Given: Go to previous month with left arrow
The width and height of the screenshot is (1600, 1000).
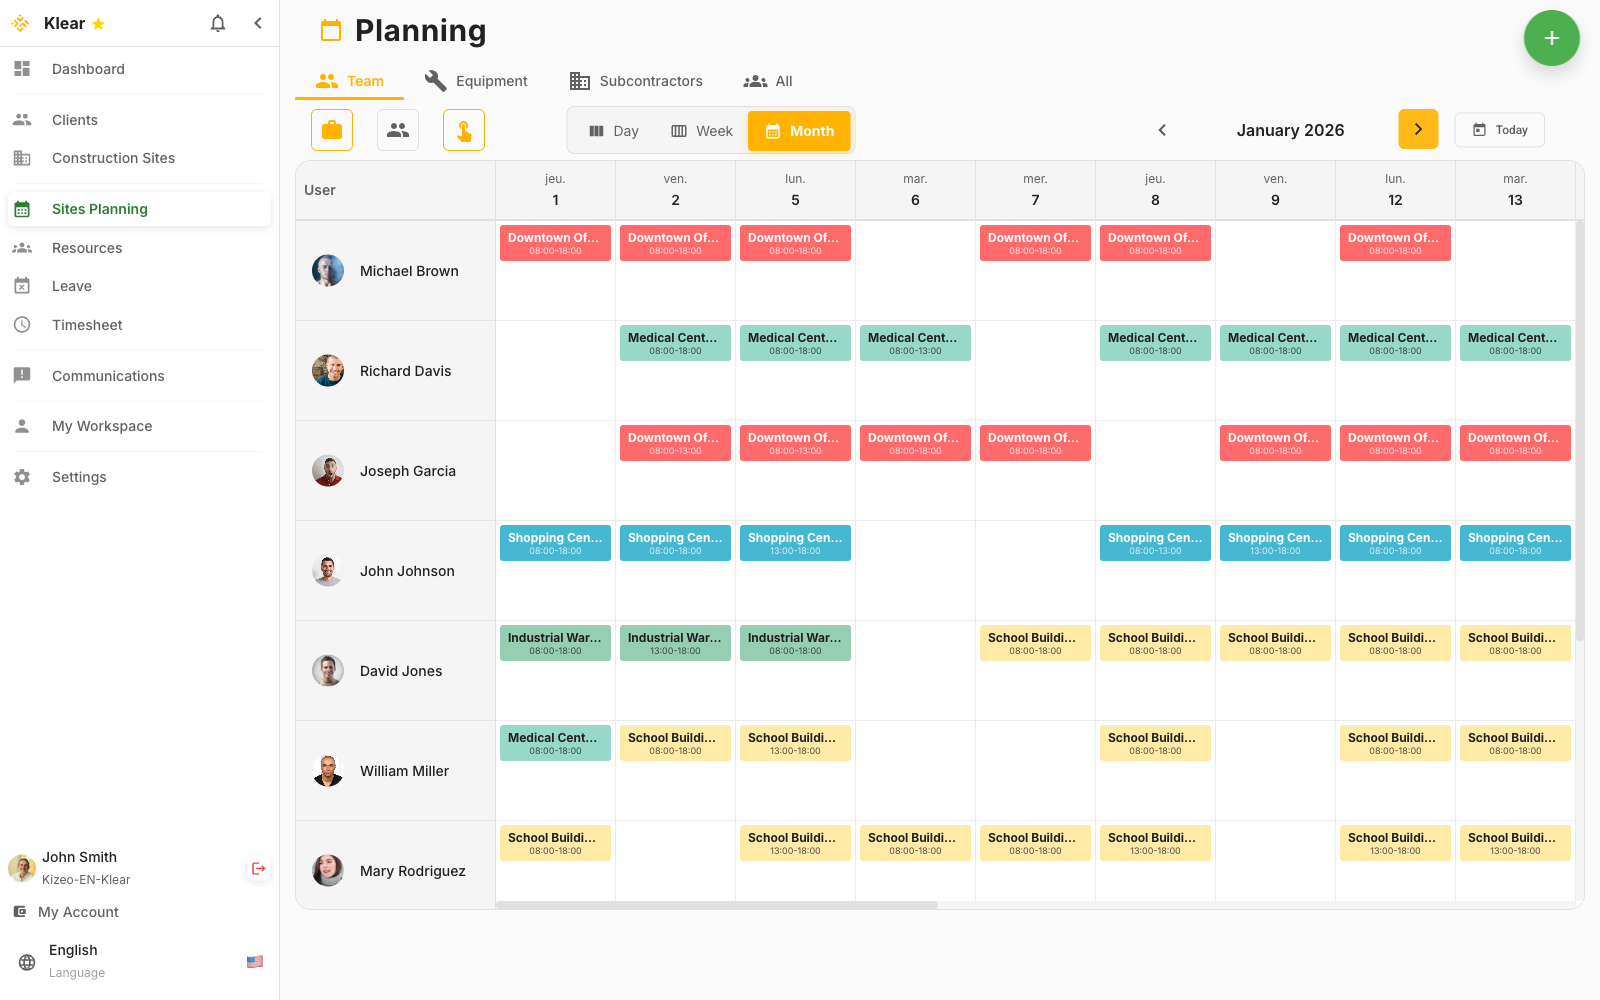Looking at the screenshot, I should [x=1162, y=130].
